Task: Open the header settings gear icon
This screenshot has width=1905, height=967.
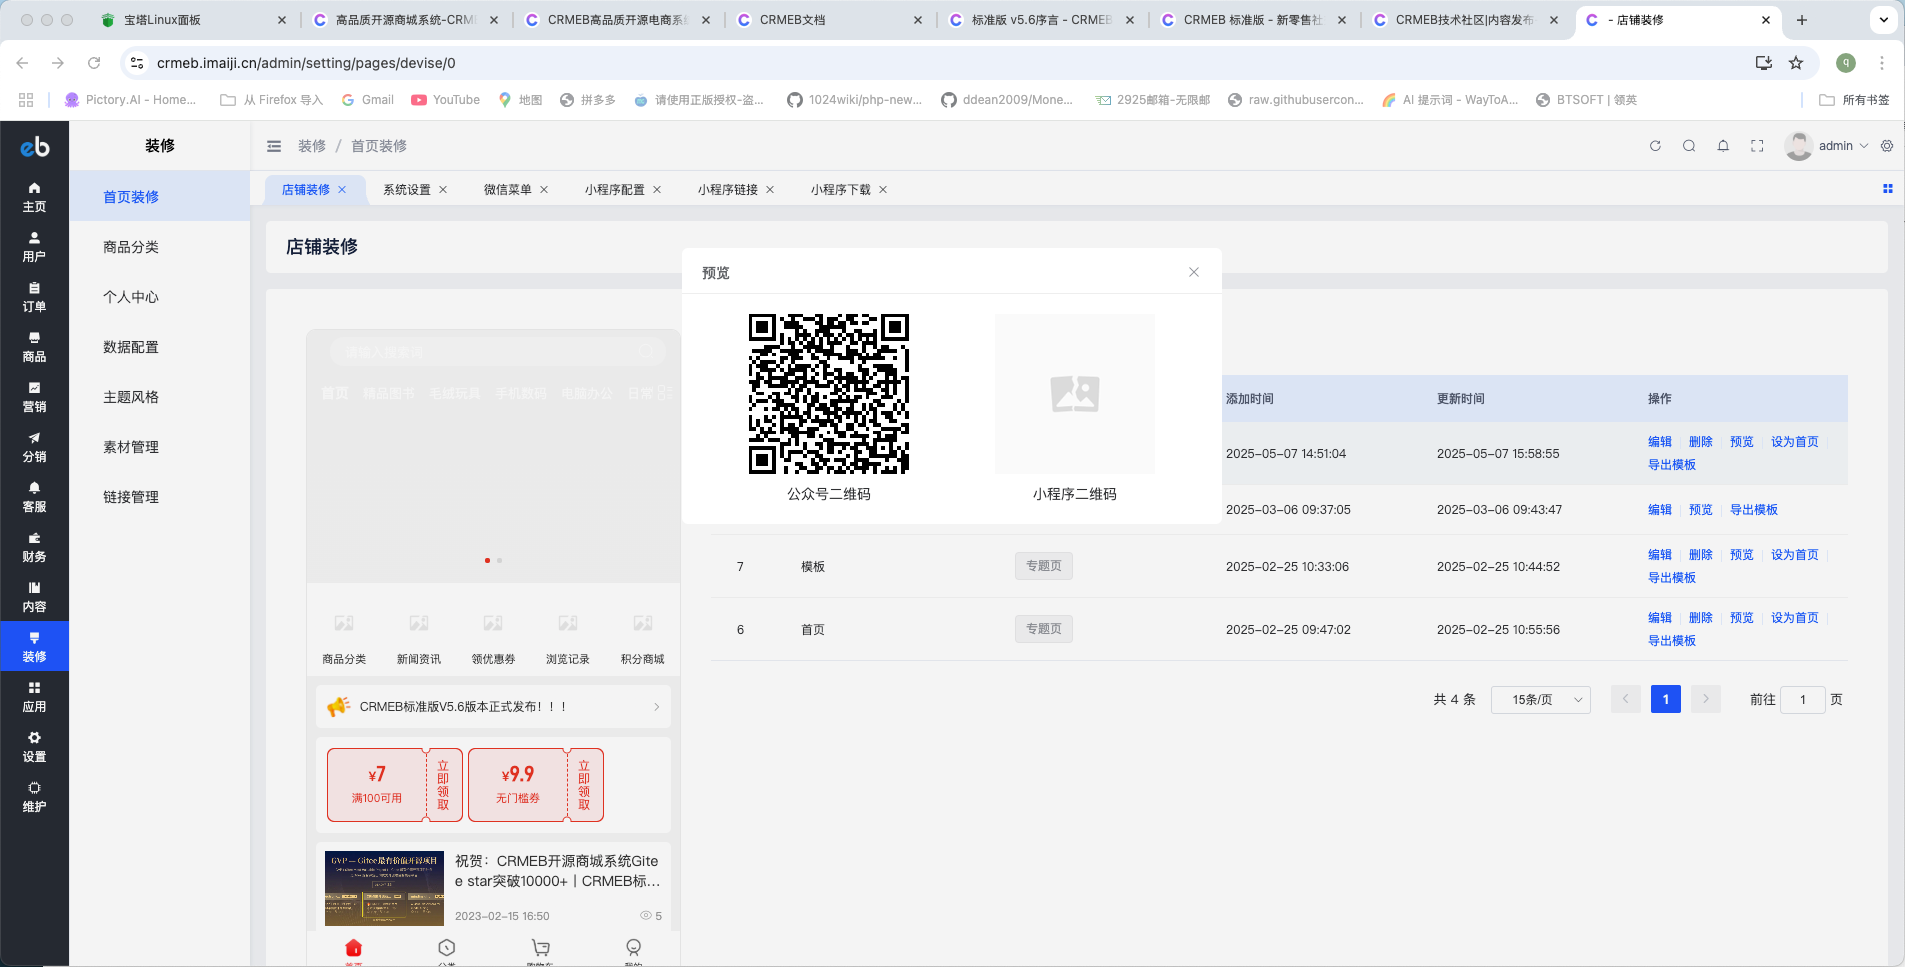Action: [x=1887, y=146]
